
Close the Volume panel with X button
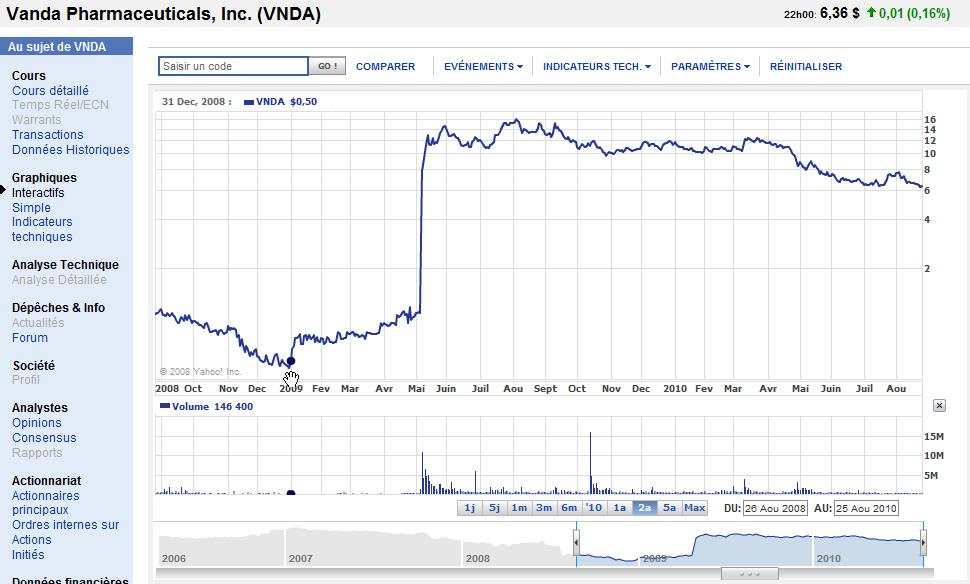(x=938, y=406)
